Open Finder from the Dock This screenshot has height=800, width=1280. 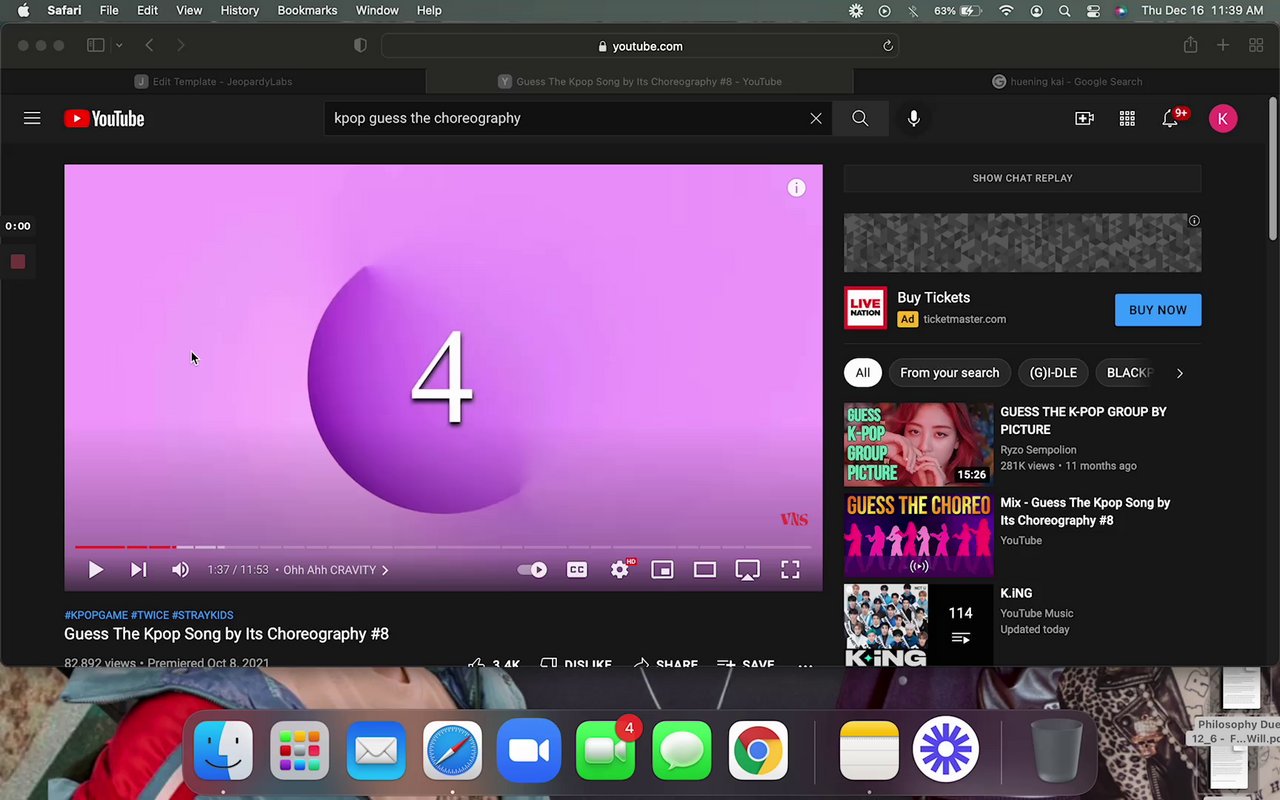[223, 749]
